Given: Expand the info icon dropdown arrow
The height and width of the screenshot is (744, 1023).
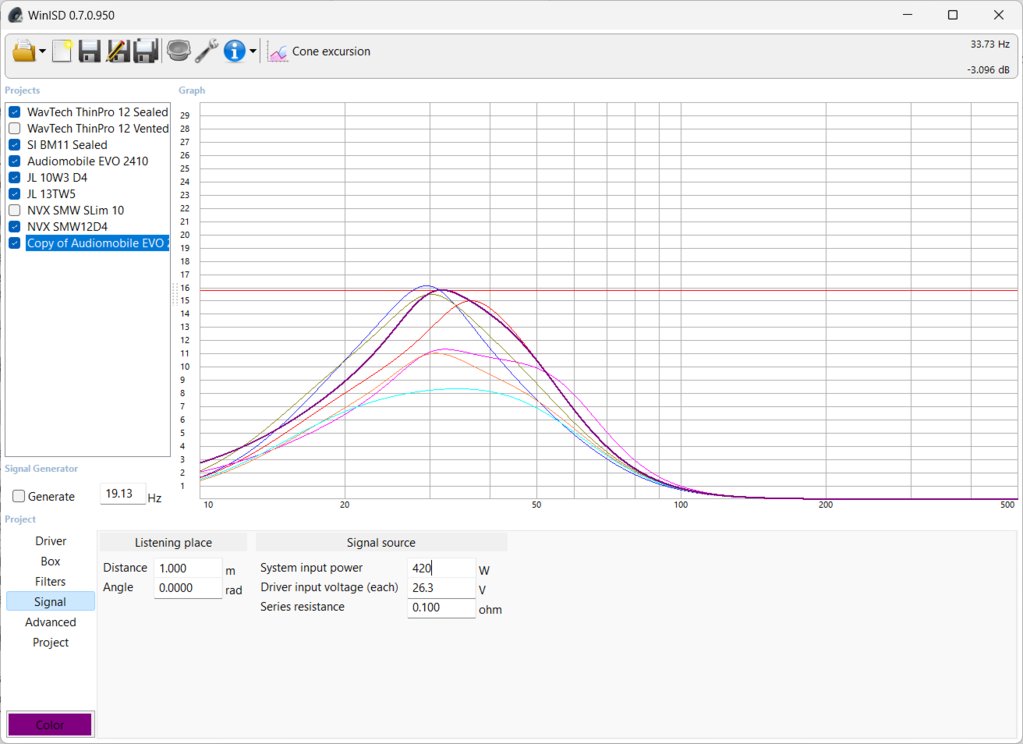Looking at the screenshot, I should pyautogui.click(x=253, y=51).
